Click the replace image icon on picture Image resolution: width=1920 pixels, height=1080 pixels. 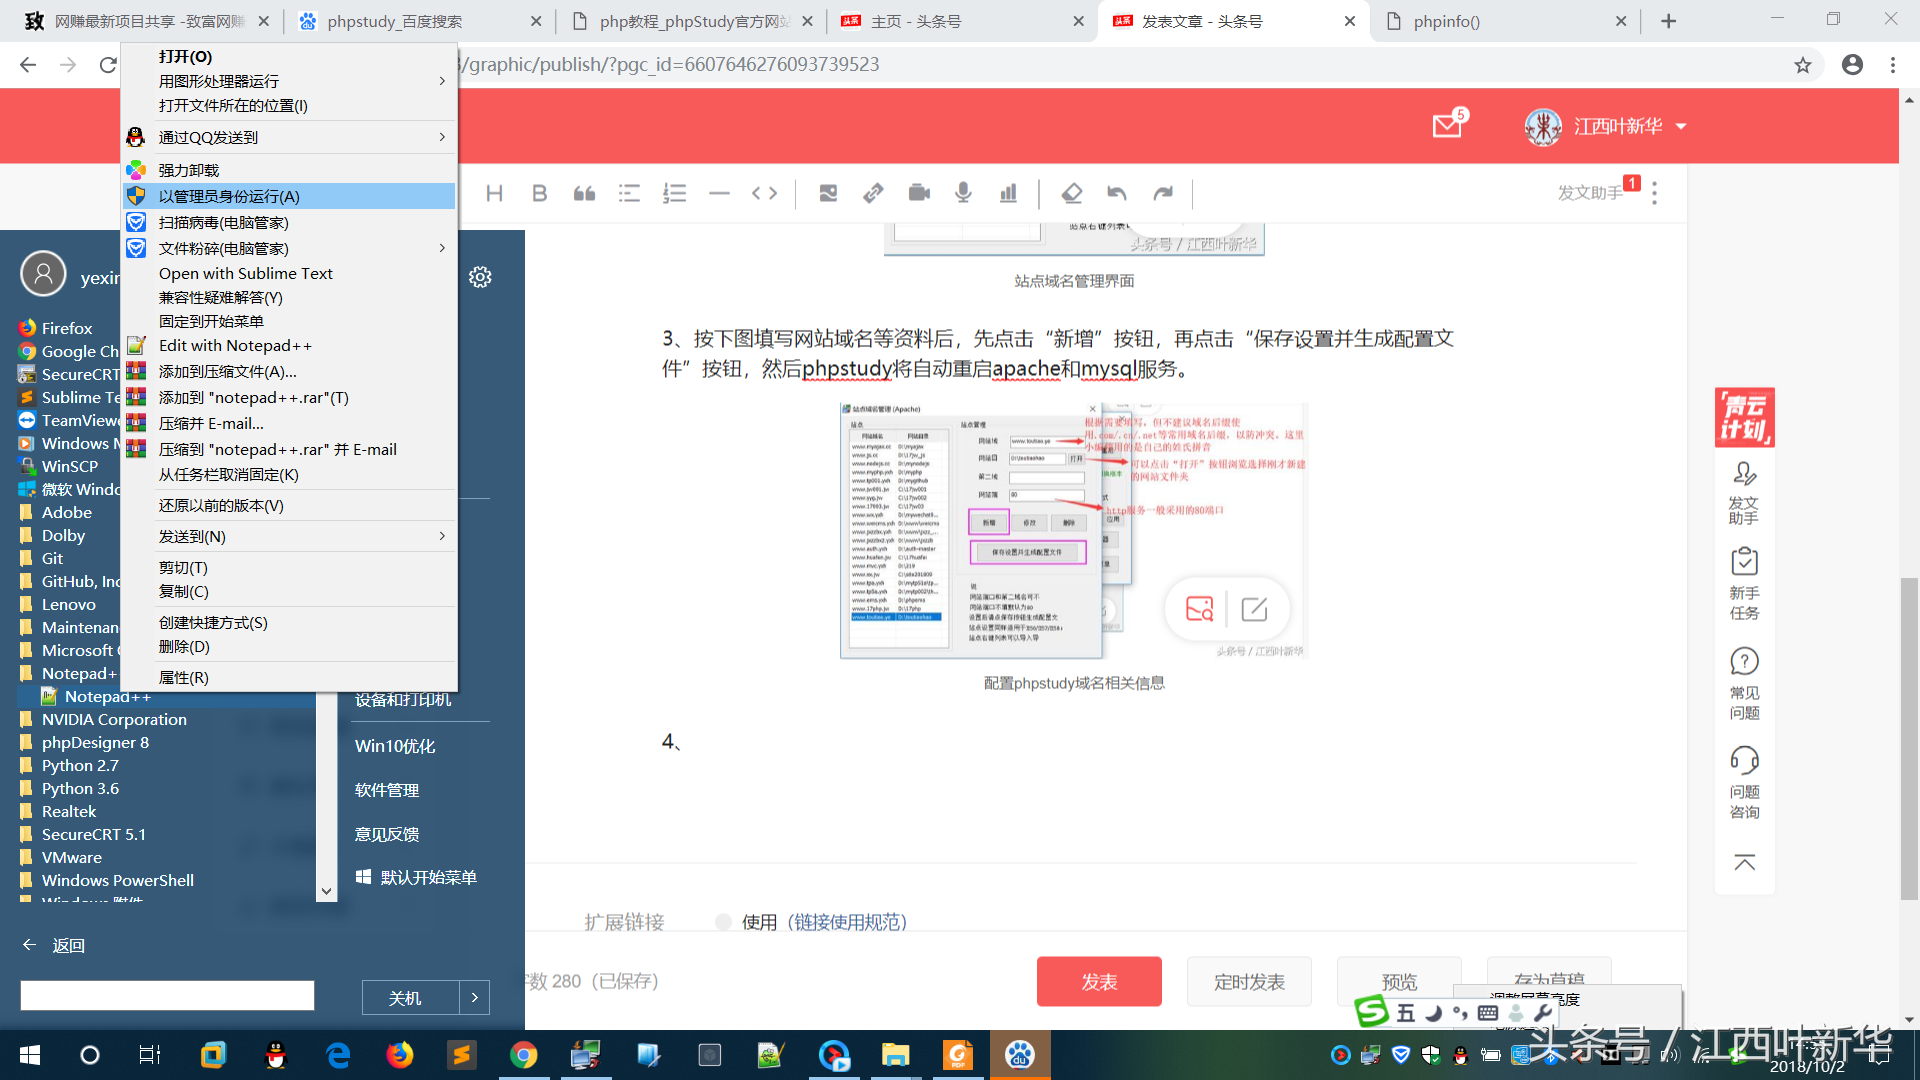click(x=1199, y=608)
